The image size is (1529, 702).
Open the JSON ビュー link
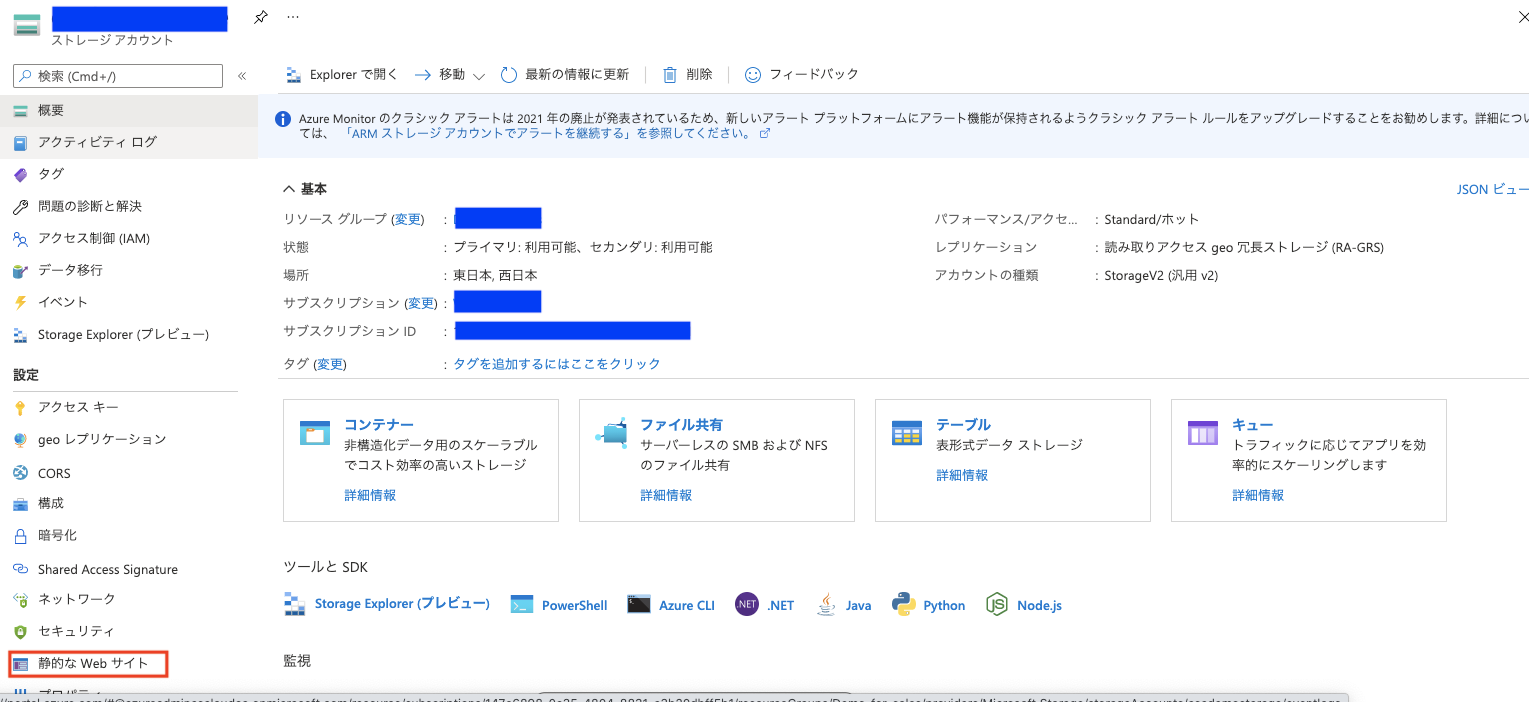[1492, 189]
